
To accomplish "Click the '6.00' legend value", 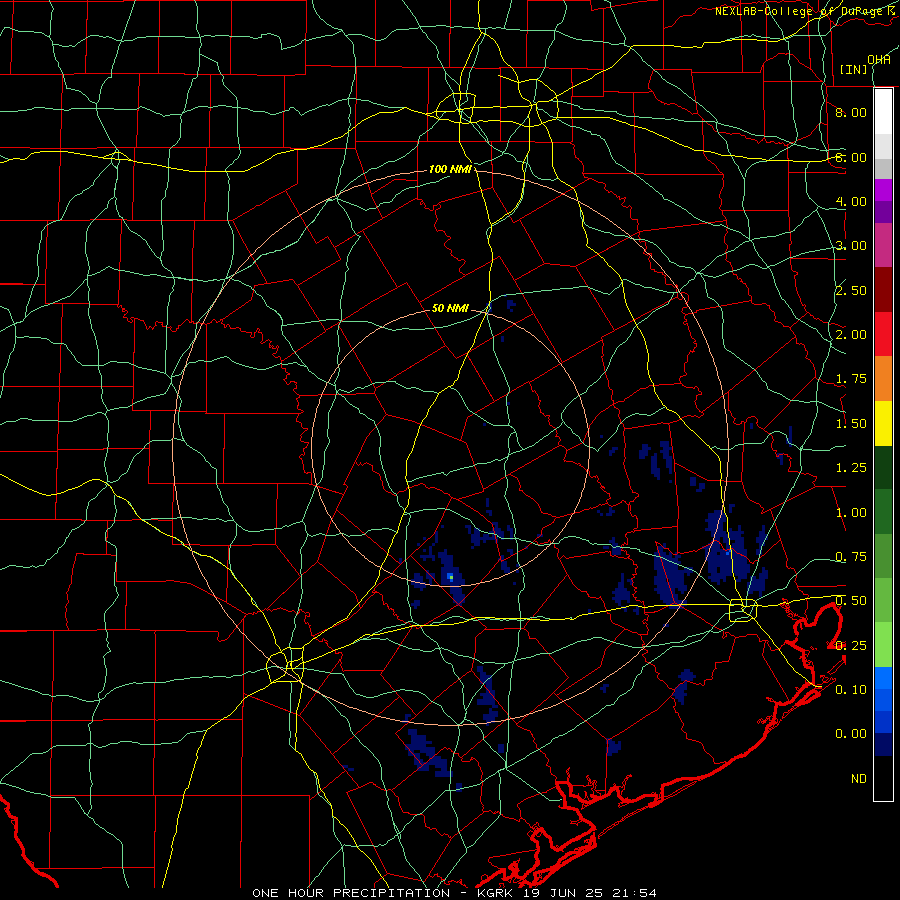I will (x=851, y=157).
